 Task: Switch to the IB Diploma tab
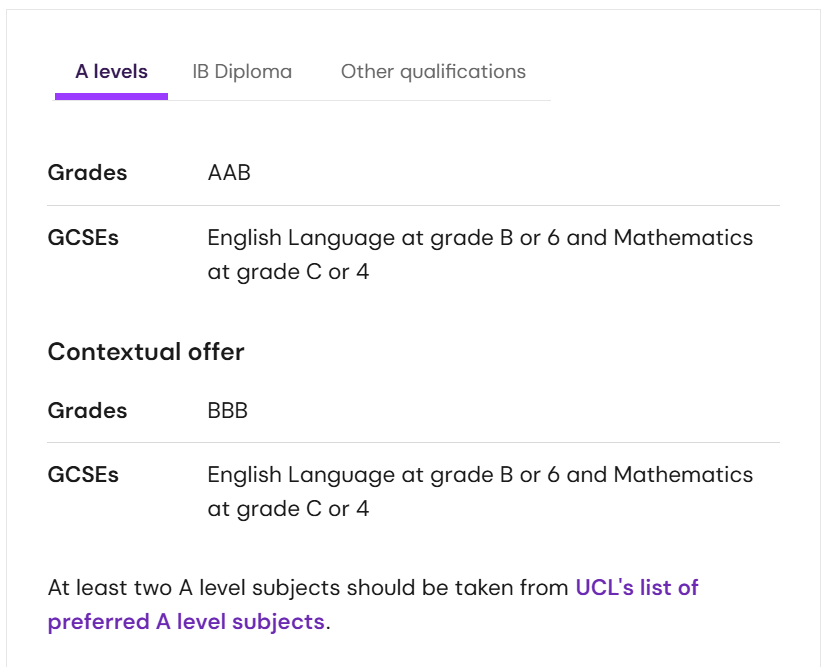click(x=242, y=72)
